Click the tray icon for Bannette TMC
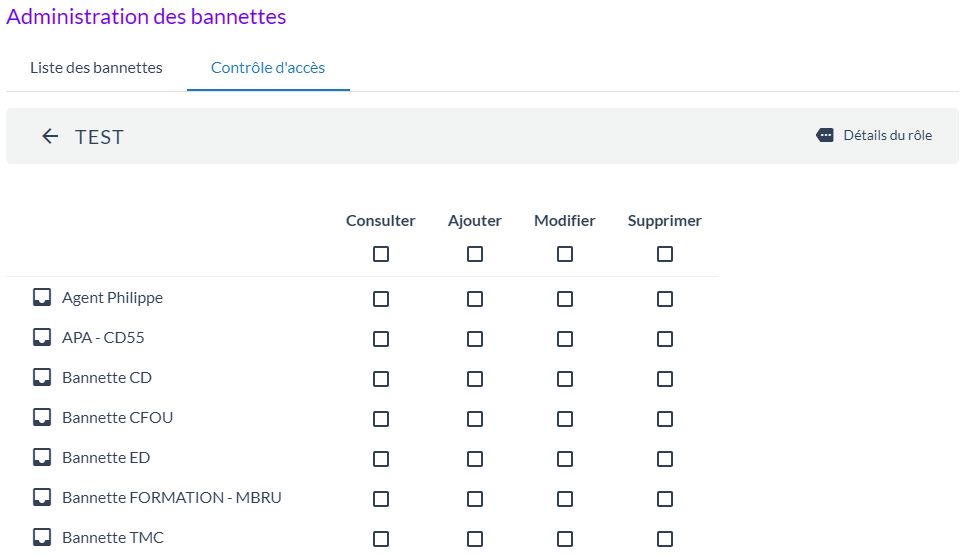This screenshot has width=967, height=556. coord(42,537)
